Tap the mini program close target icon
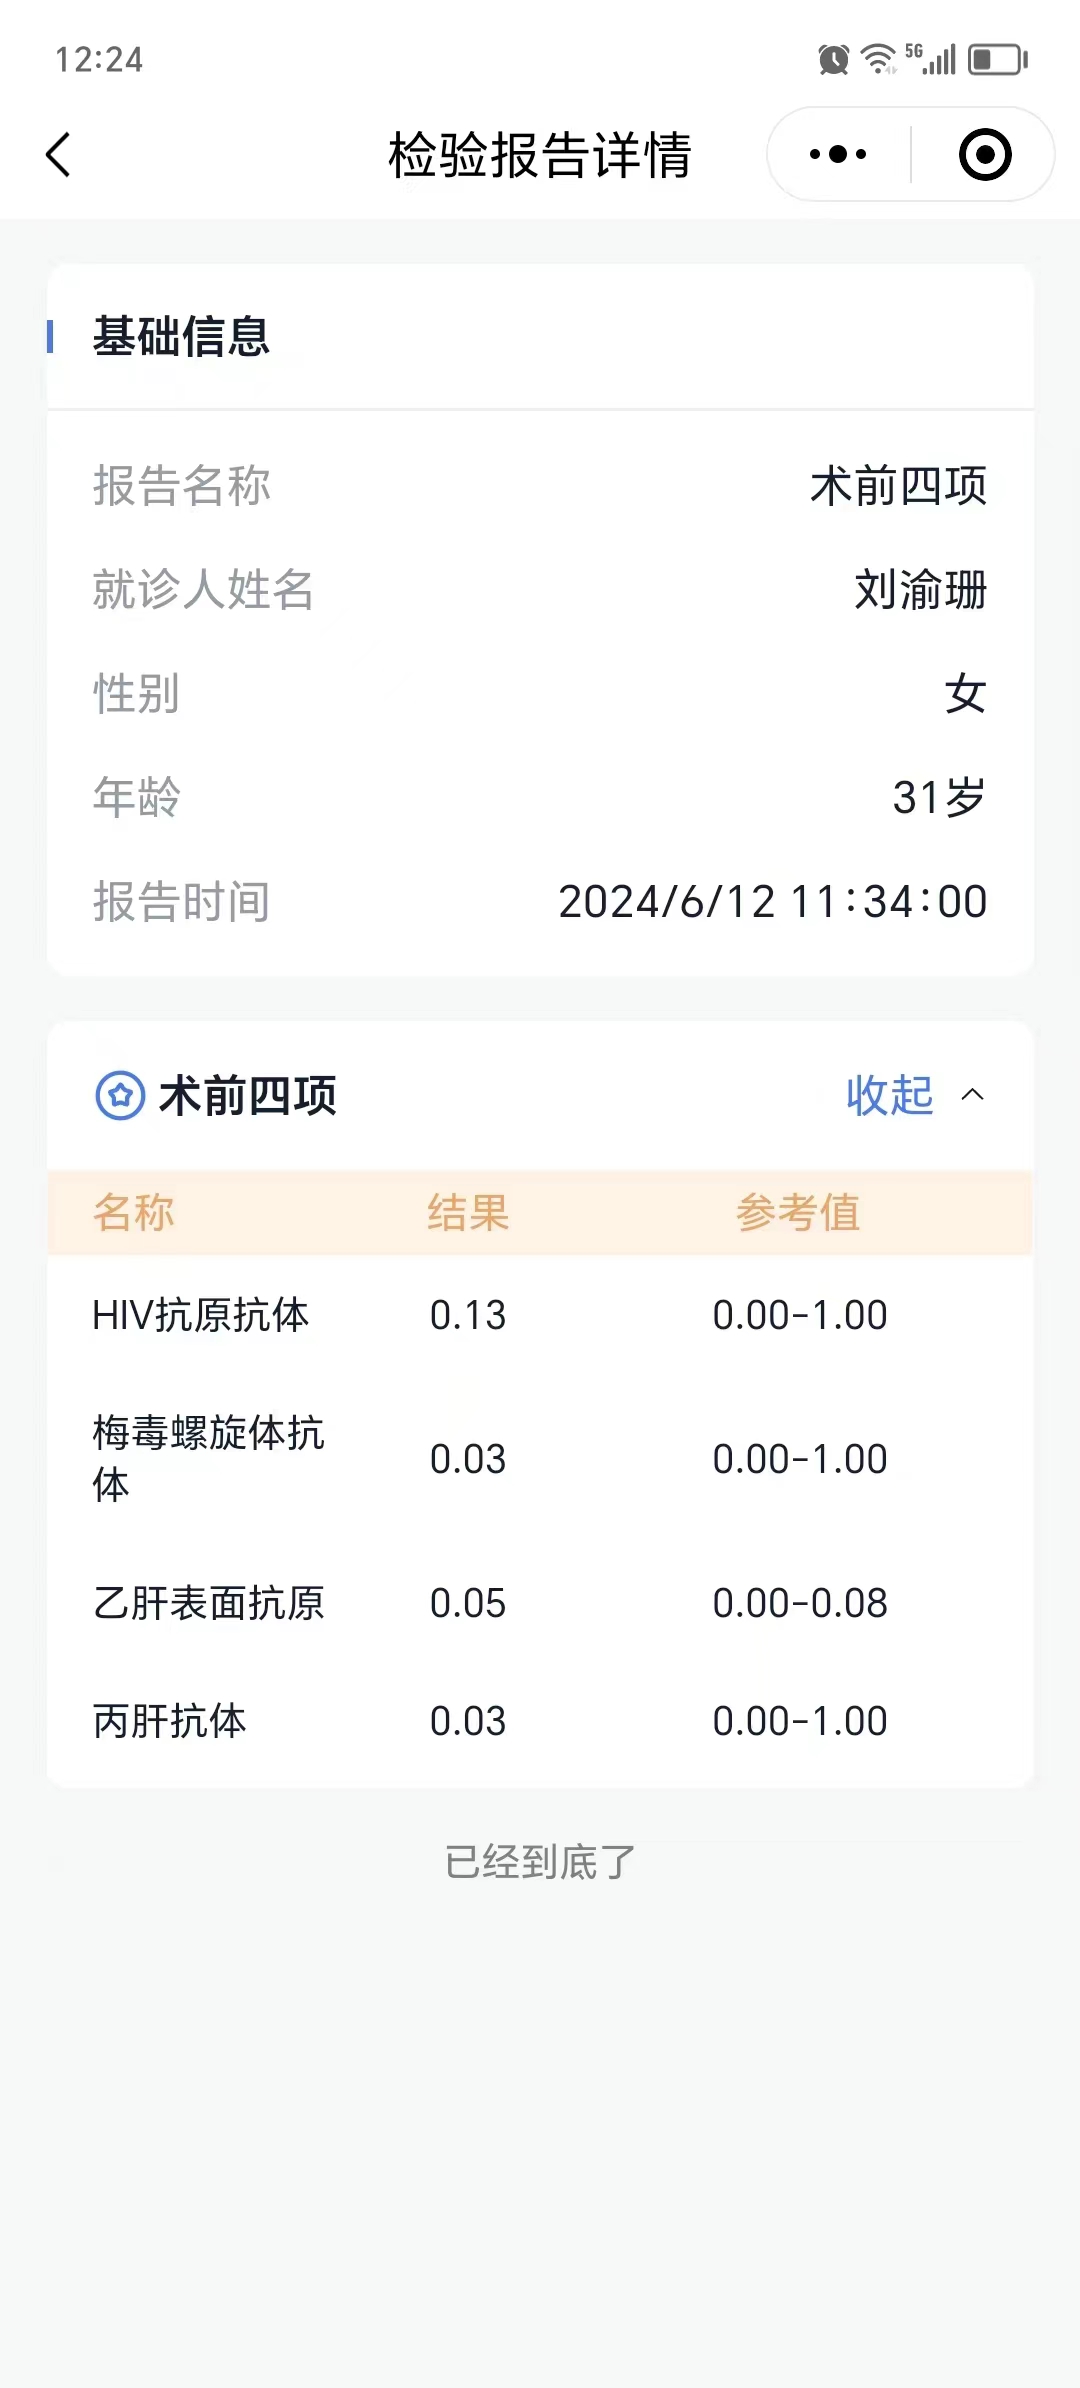Screen dimensions: 1080x2388 (x=985, y=154)
